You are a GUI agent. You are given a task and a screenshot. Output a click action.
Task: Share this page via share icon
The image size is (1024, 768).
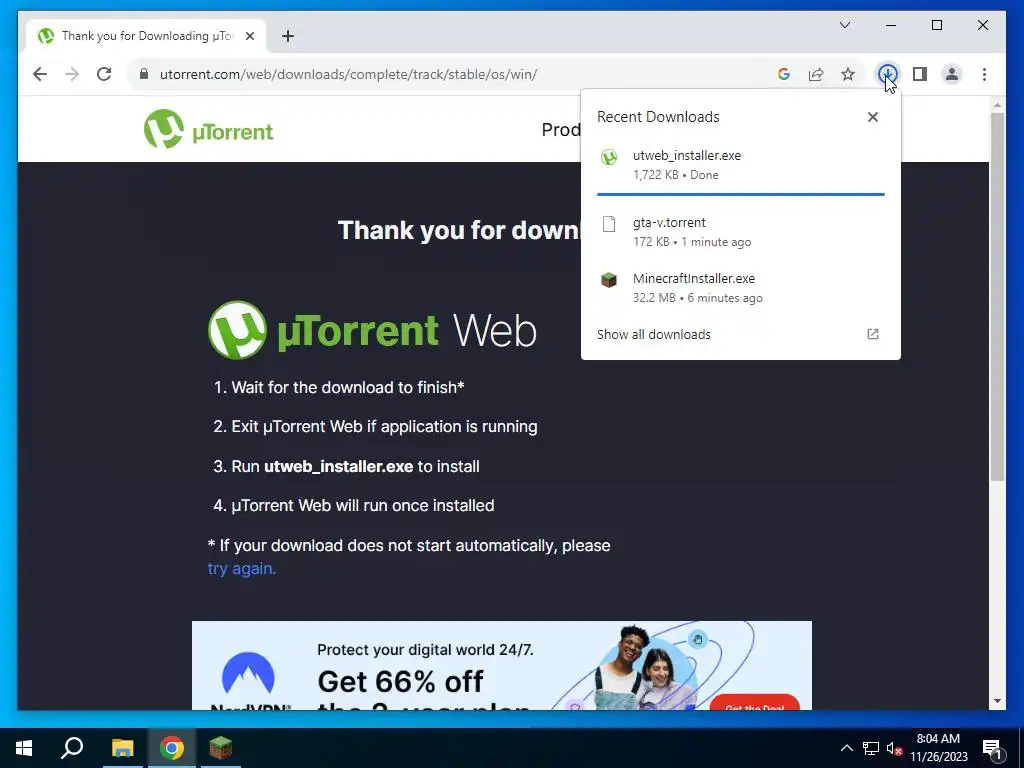[x=816, y=74]
